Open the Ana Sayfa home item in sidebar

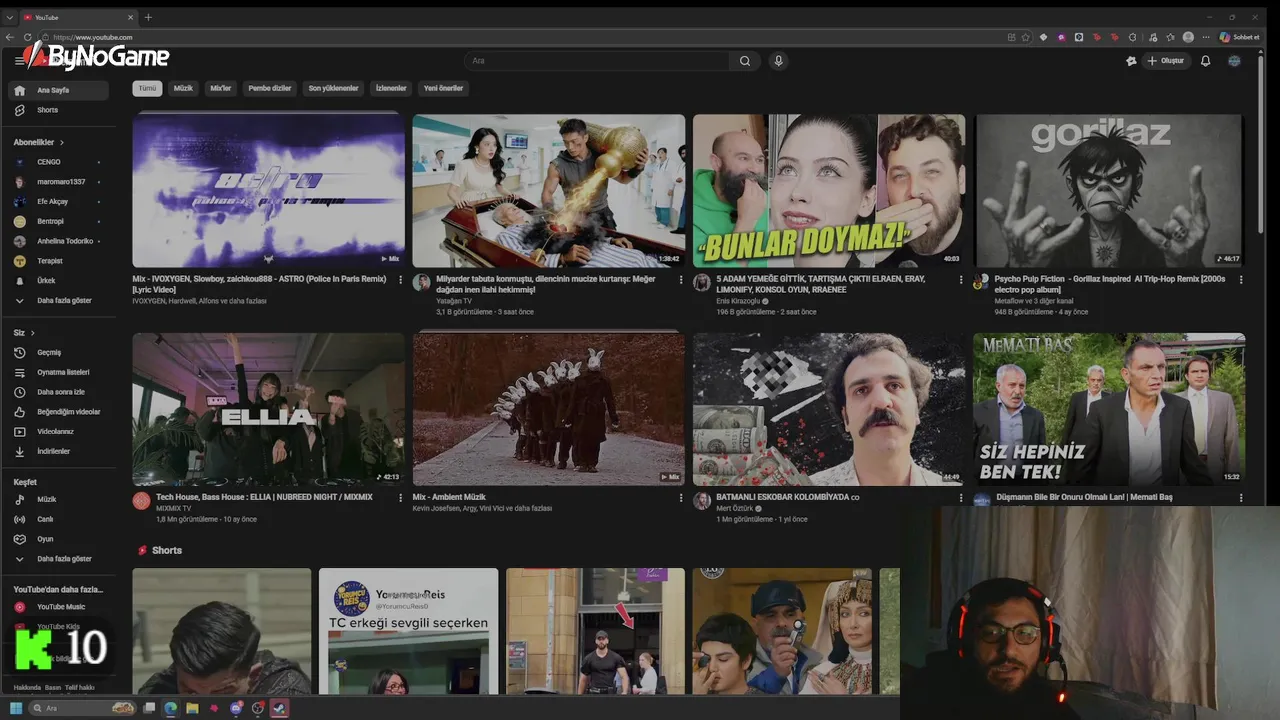coord(58,90)
